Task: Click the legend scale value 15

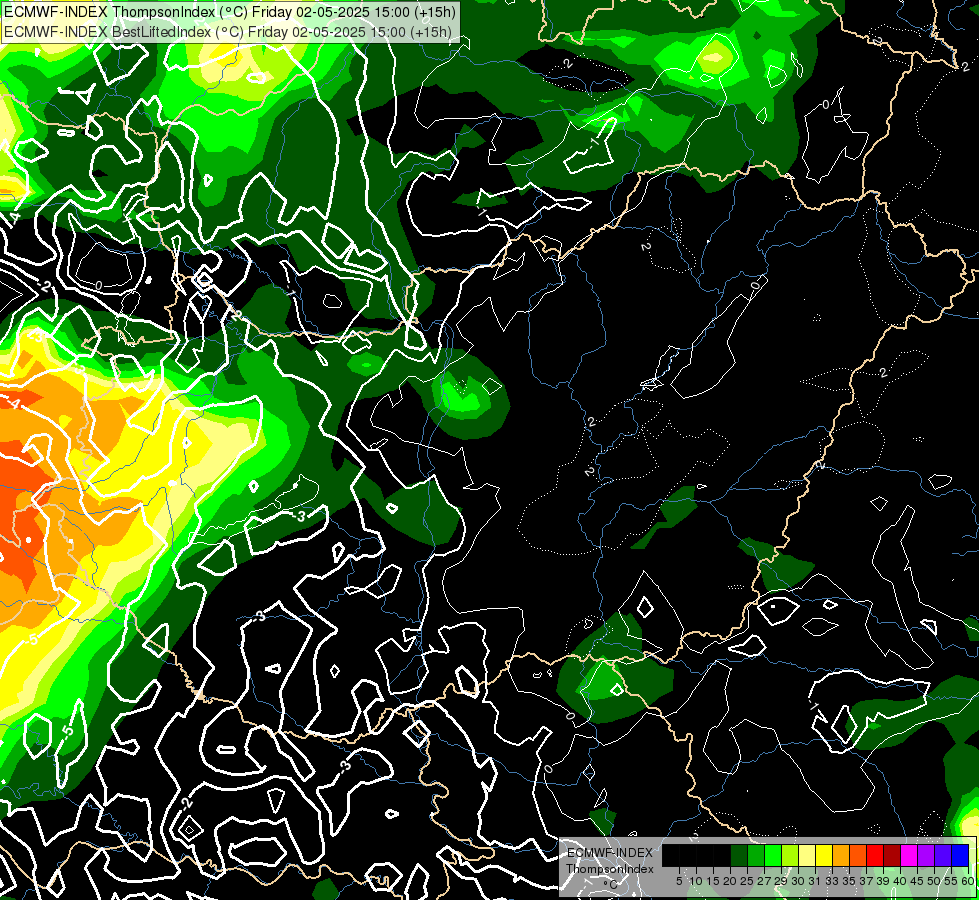Action: click(714, 881)
